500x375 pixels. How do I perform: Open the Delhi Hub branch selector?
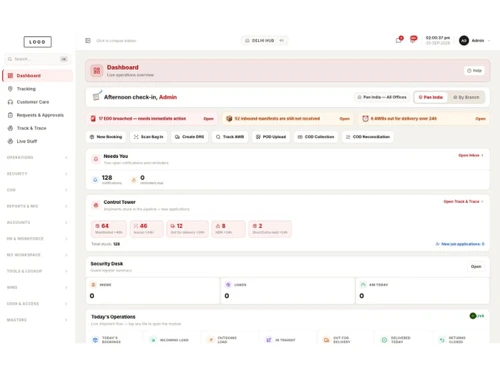(265, 41)
